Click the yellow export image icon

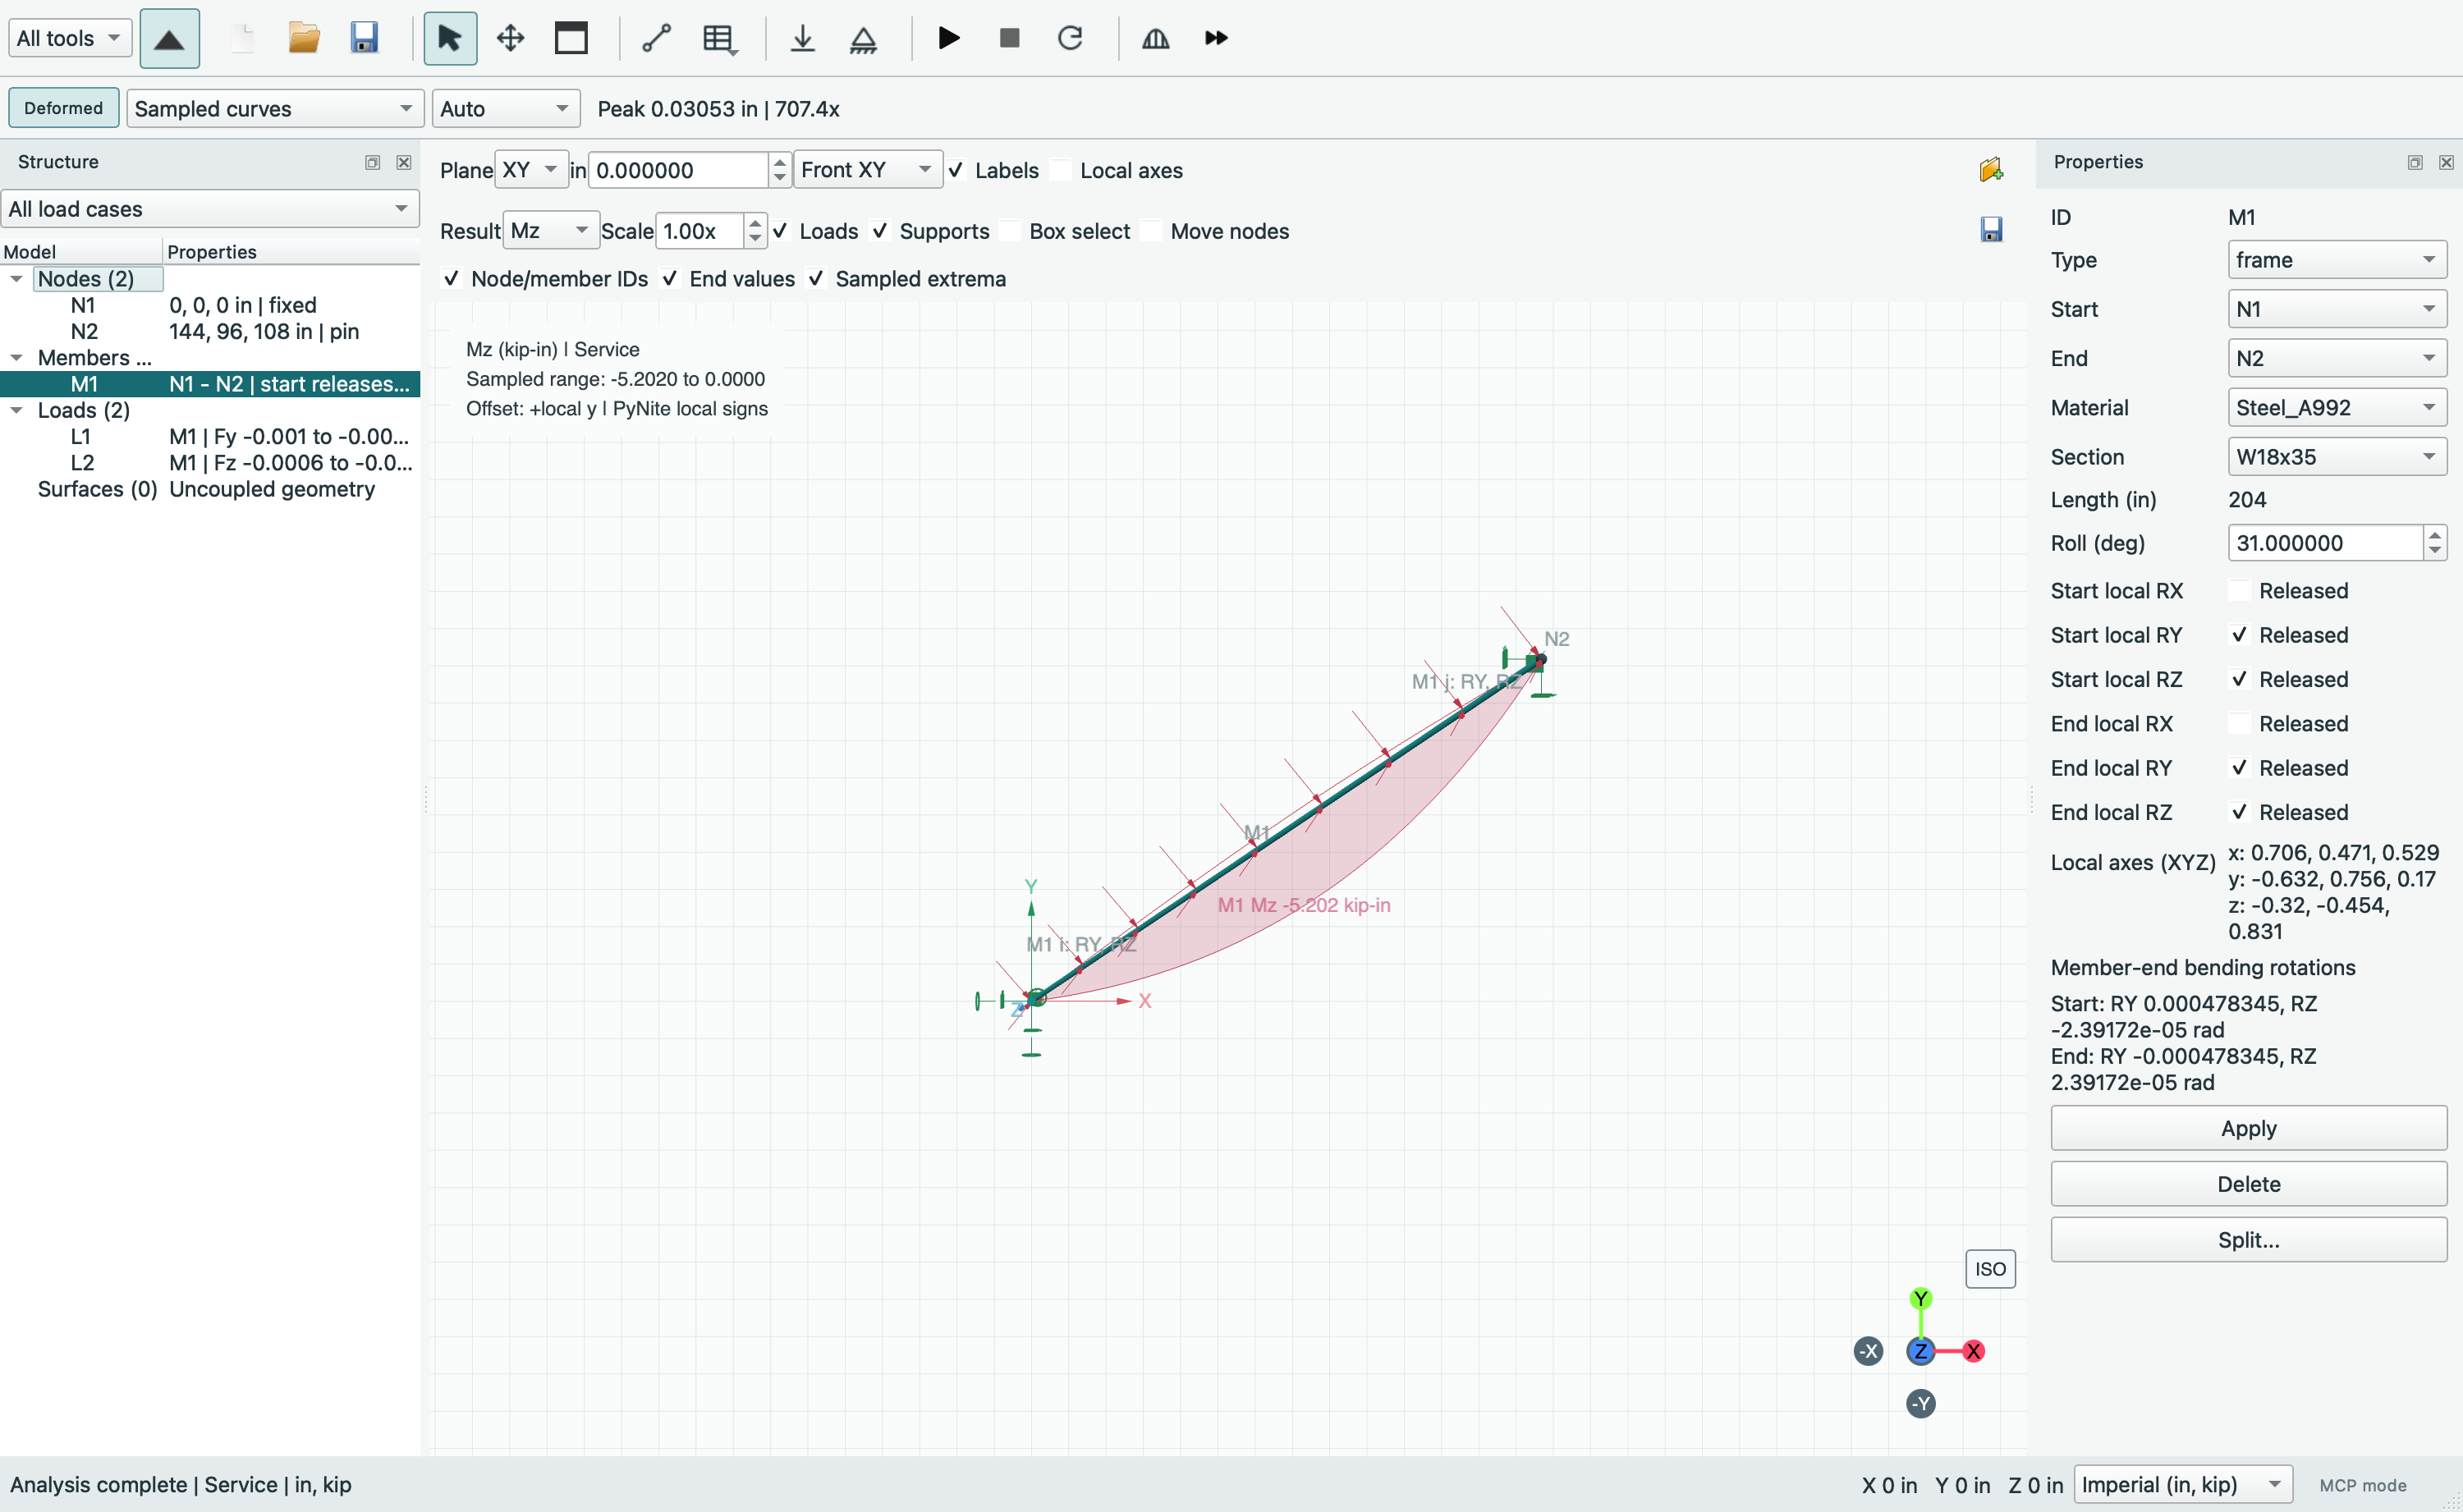point(1990,170)
